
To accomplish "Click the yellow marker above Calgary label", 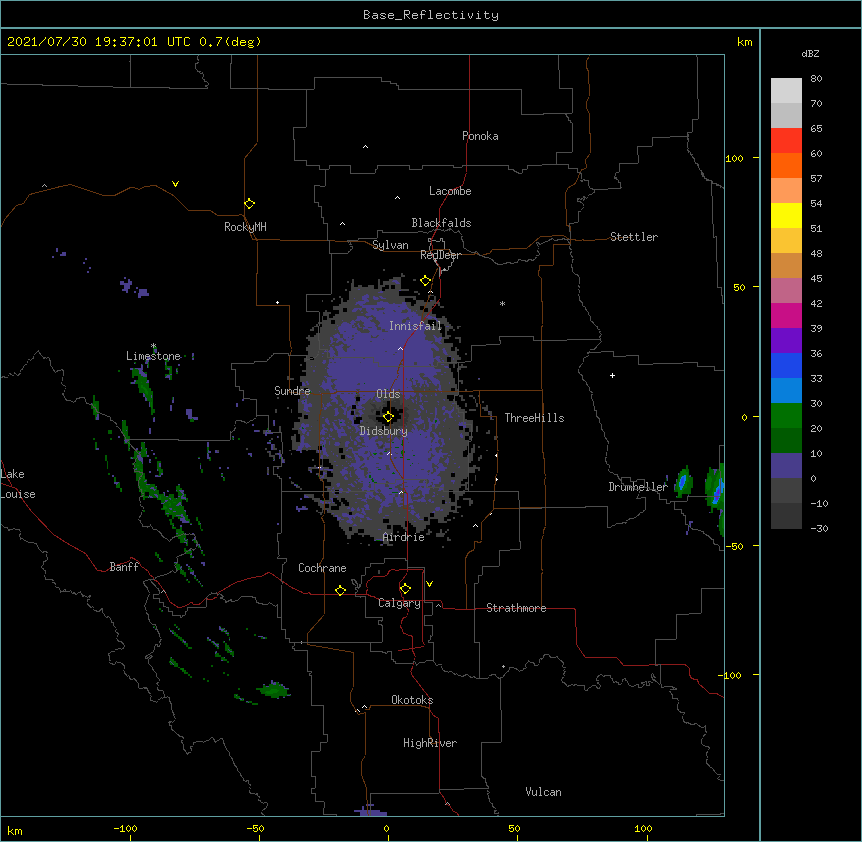I will pyautogui.click(x=405, y=589).
